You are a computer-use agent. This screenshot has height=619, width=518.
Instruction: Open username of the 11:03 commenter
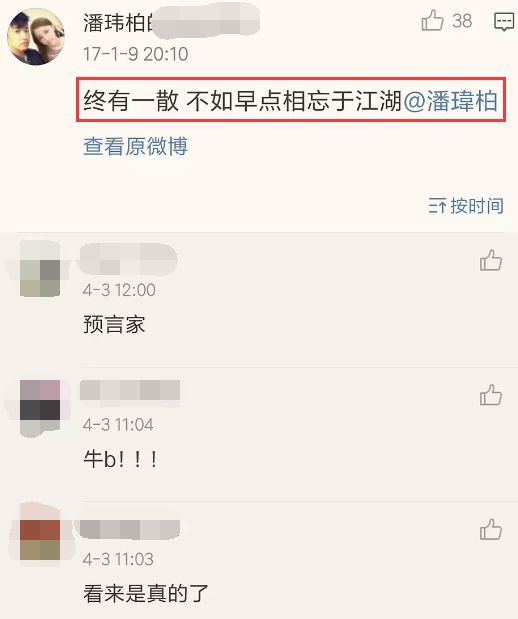[x=130, y=529]
